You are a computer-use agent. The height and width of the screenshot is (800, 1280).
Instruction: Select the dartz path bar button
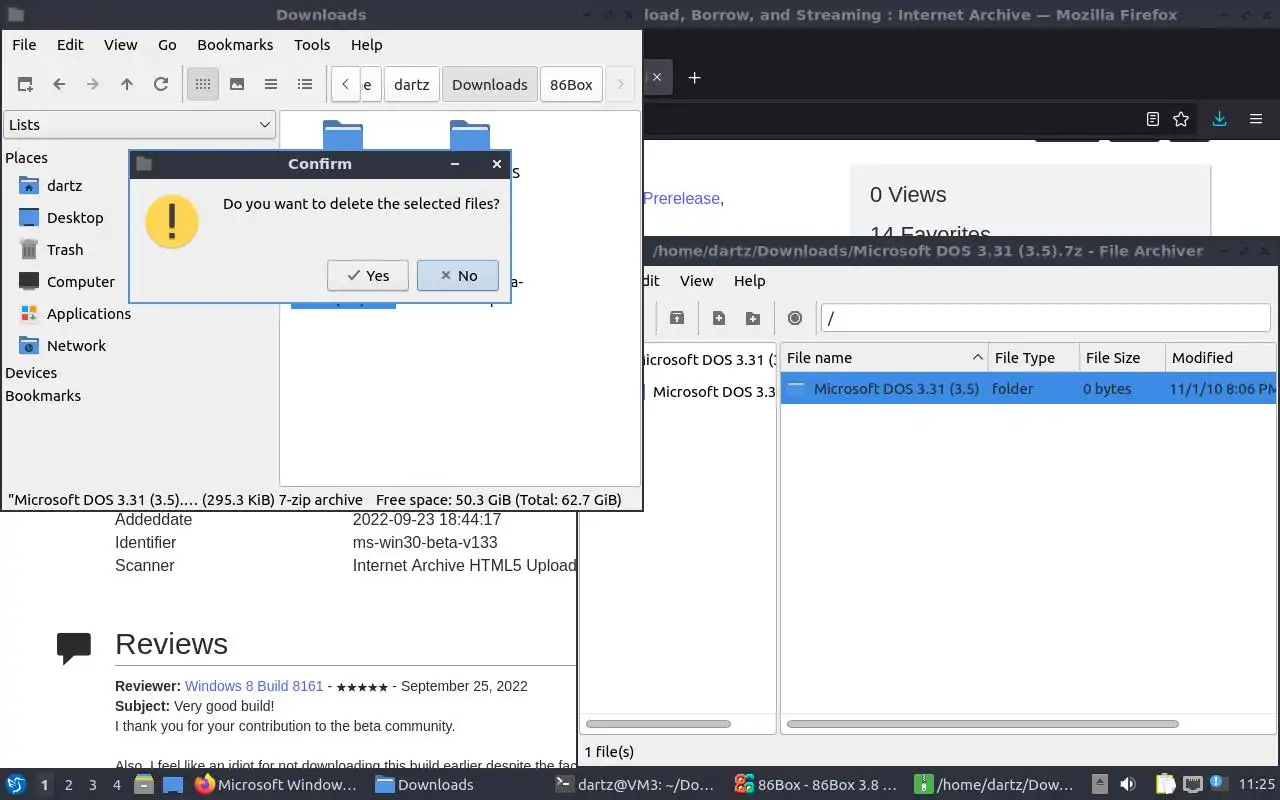click(x=412, y=85)
